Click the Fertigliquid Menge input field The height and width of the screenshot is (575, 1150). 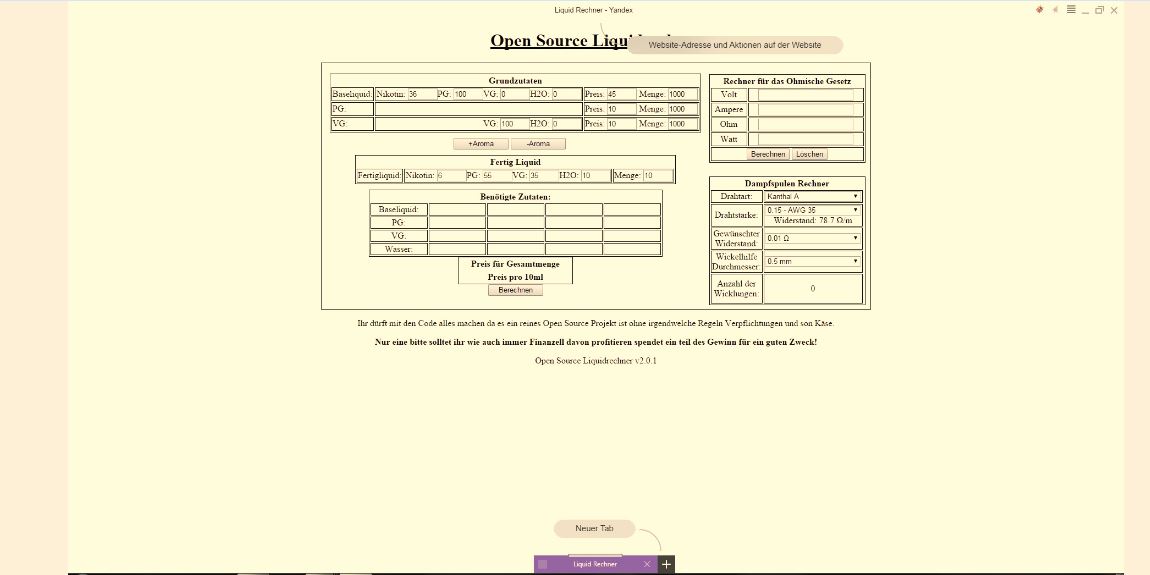tap(657, 175)
